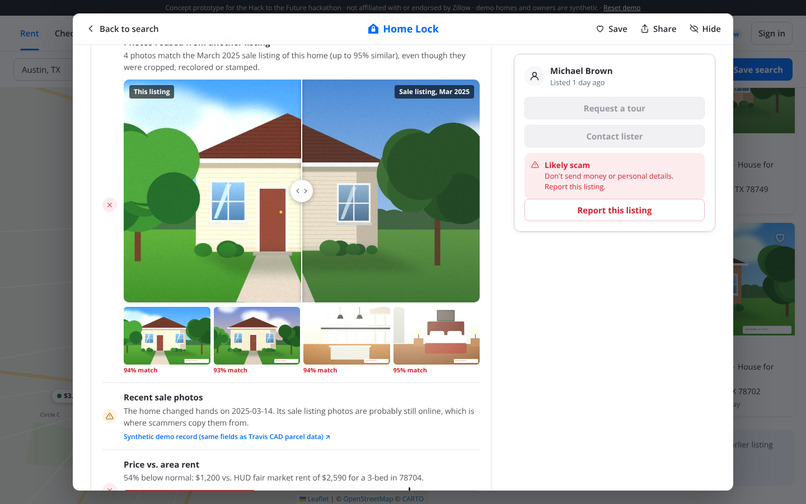Click the 'Listed 1 day ago' text
The image size is (806, 504).
577,82
